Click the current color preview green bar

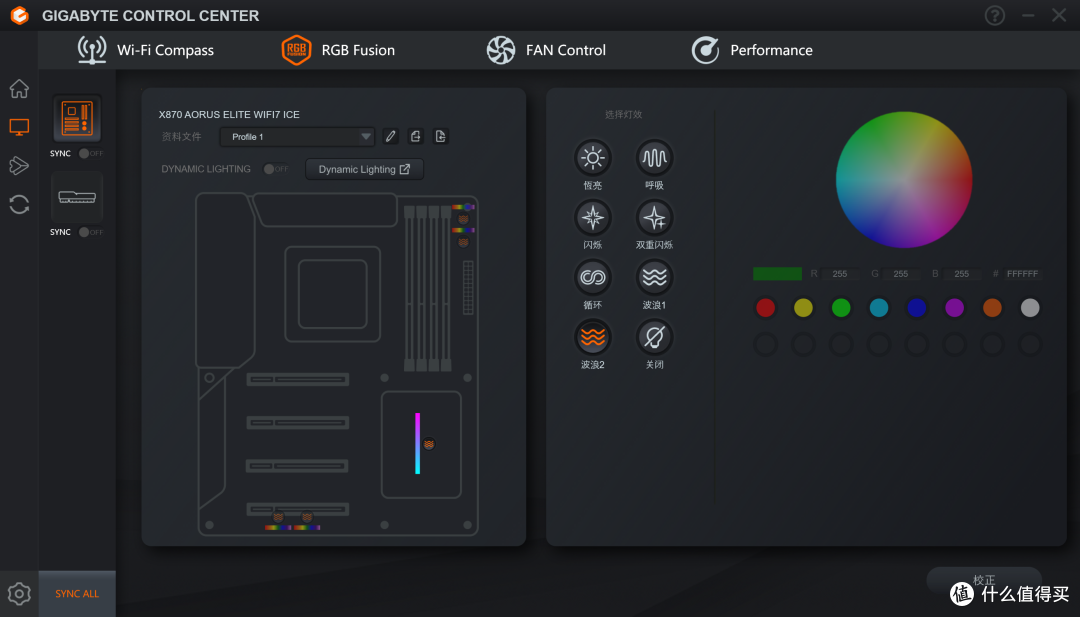coord(778,274)
